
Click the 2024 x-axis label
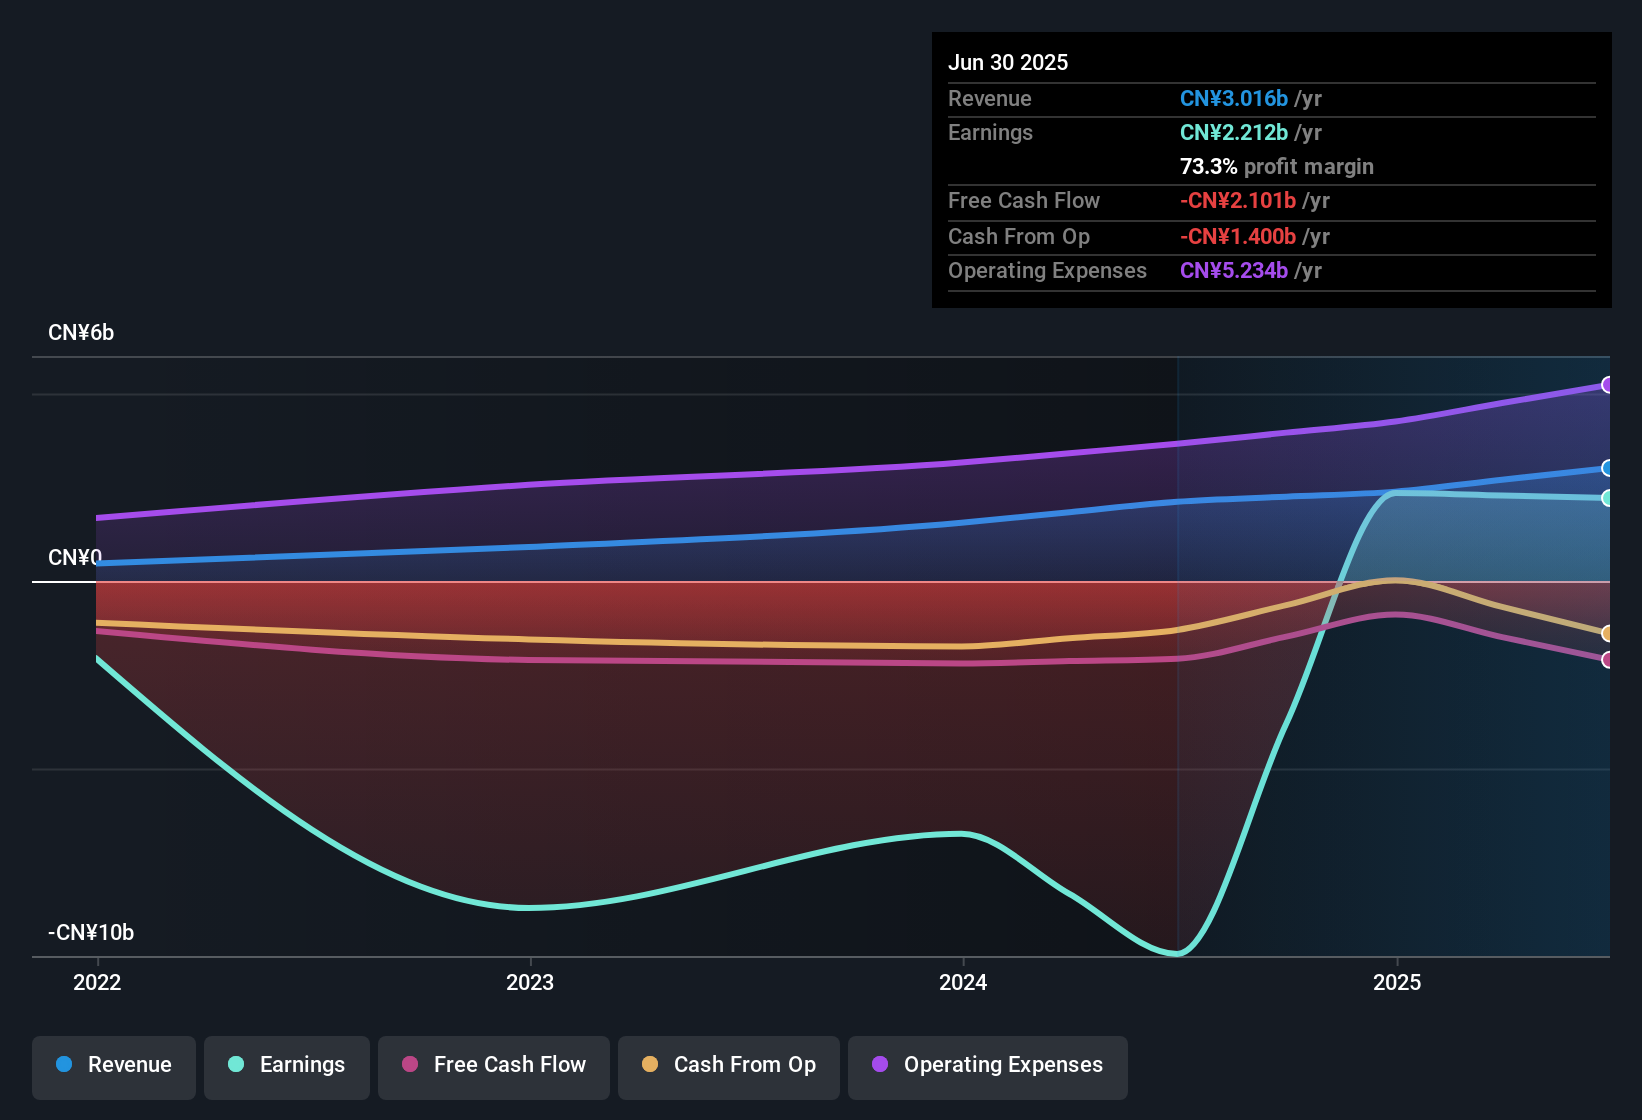963,982
